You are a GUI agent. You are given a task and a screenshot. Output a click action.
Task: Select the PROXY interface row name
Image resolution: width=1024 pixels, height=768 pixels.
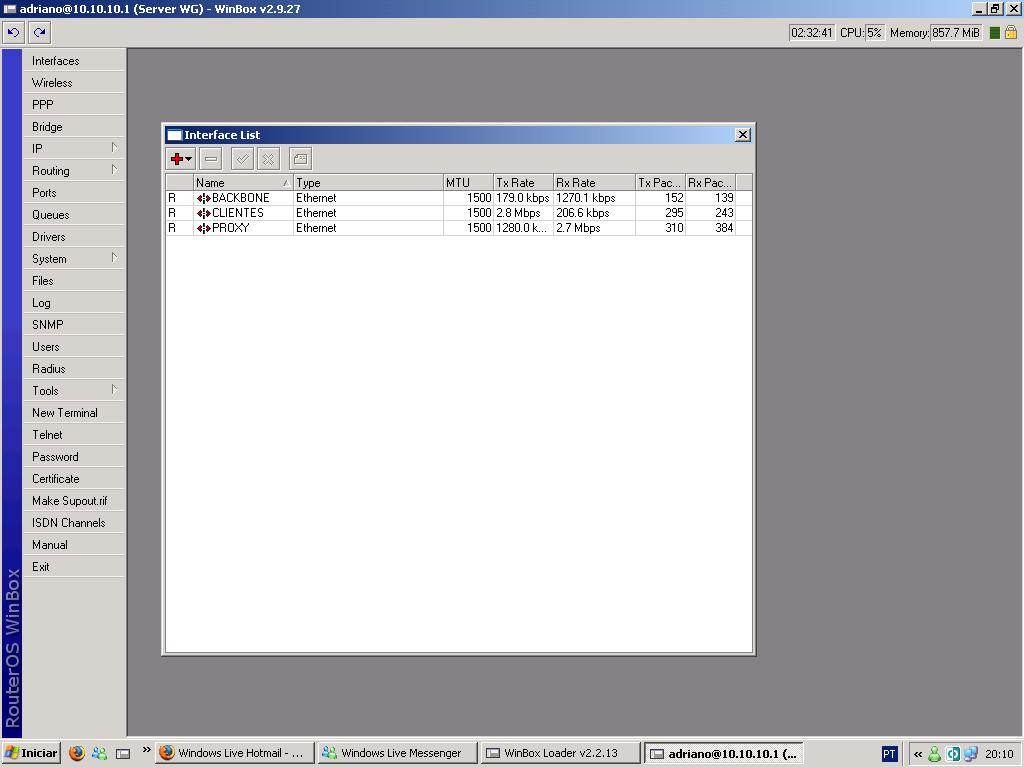(231, 228)
